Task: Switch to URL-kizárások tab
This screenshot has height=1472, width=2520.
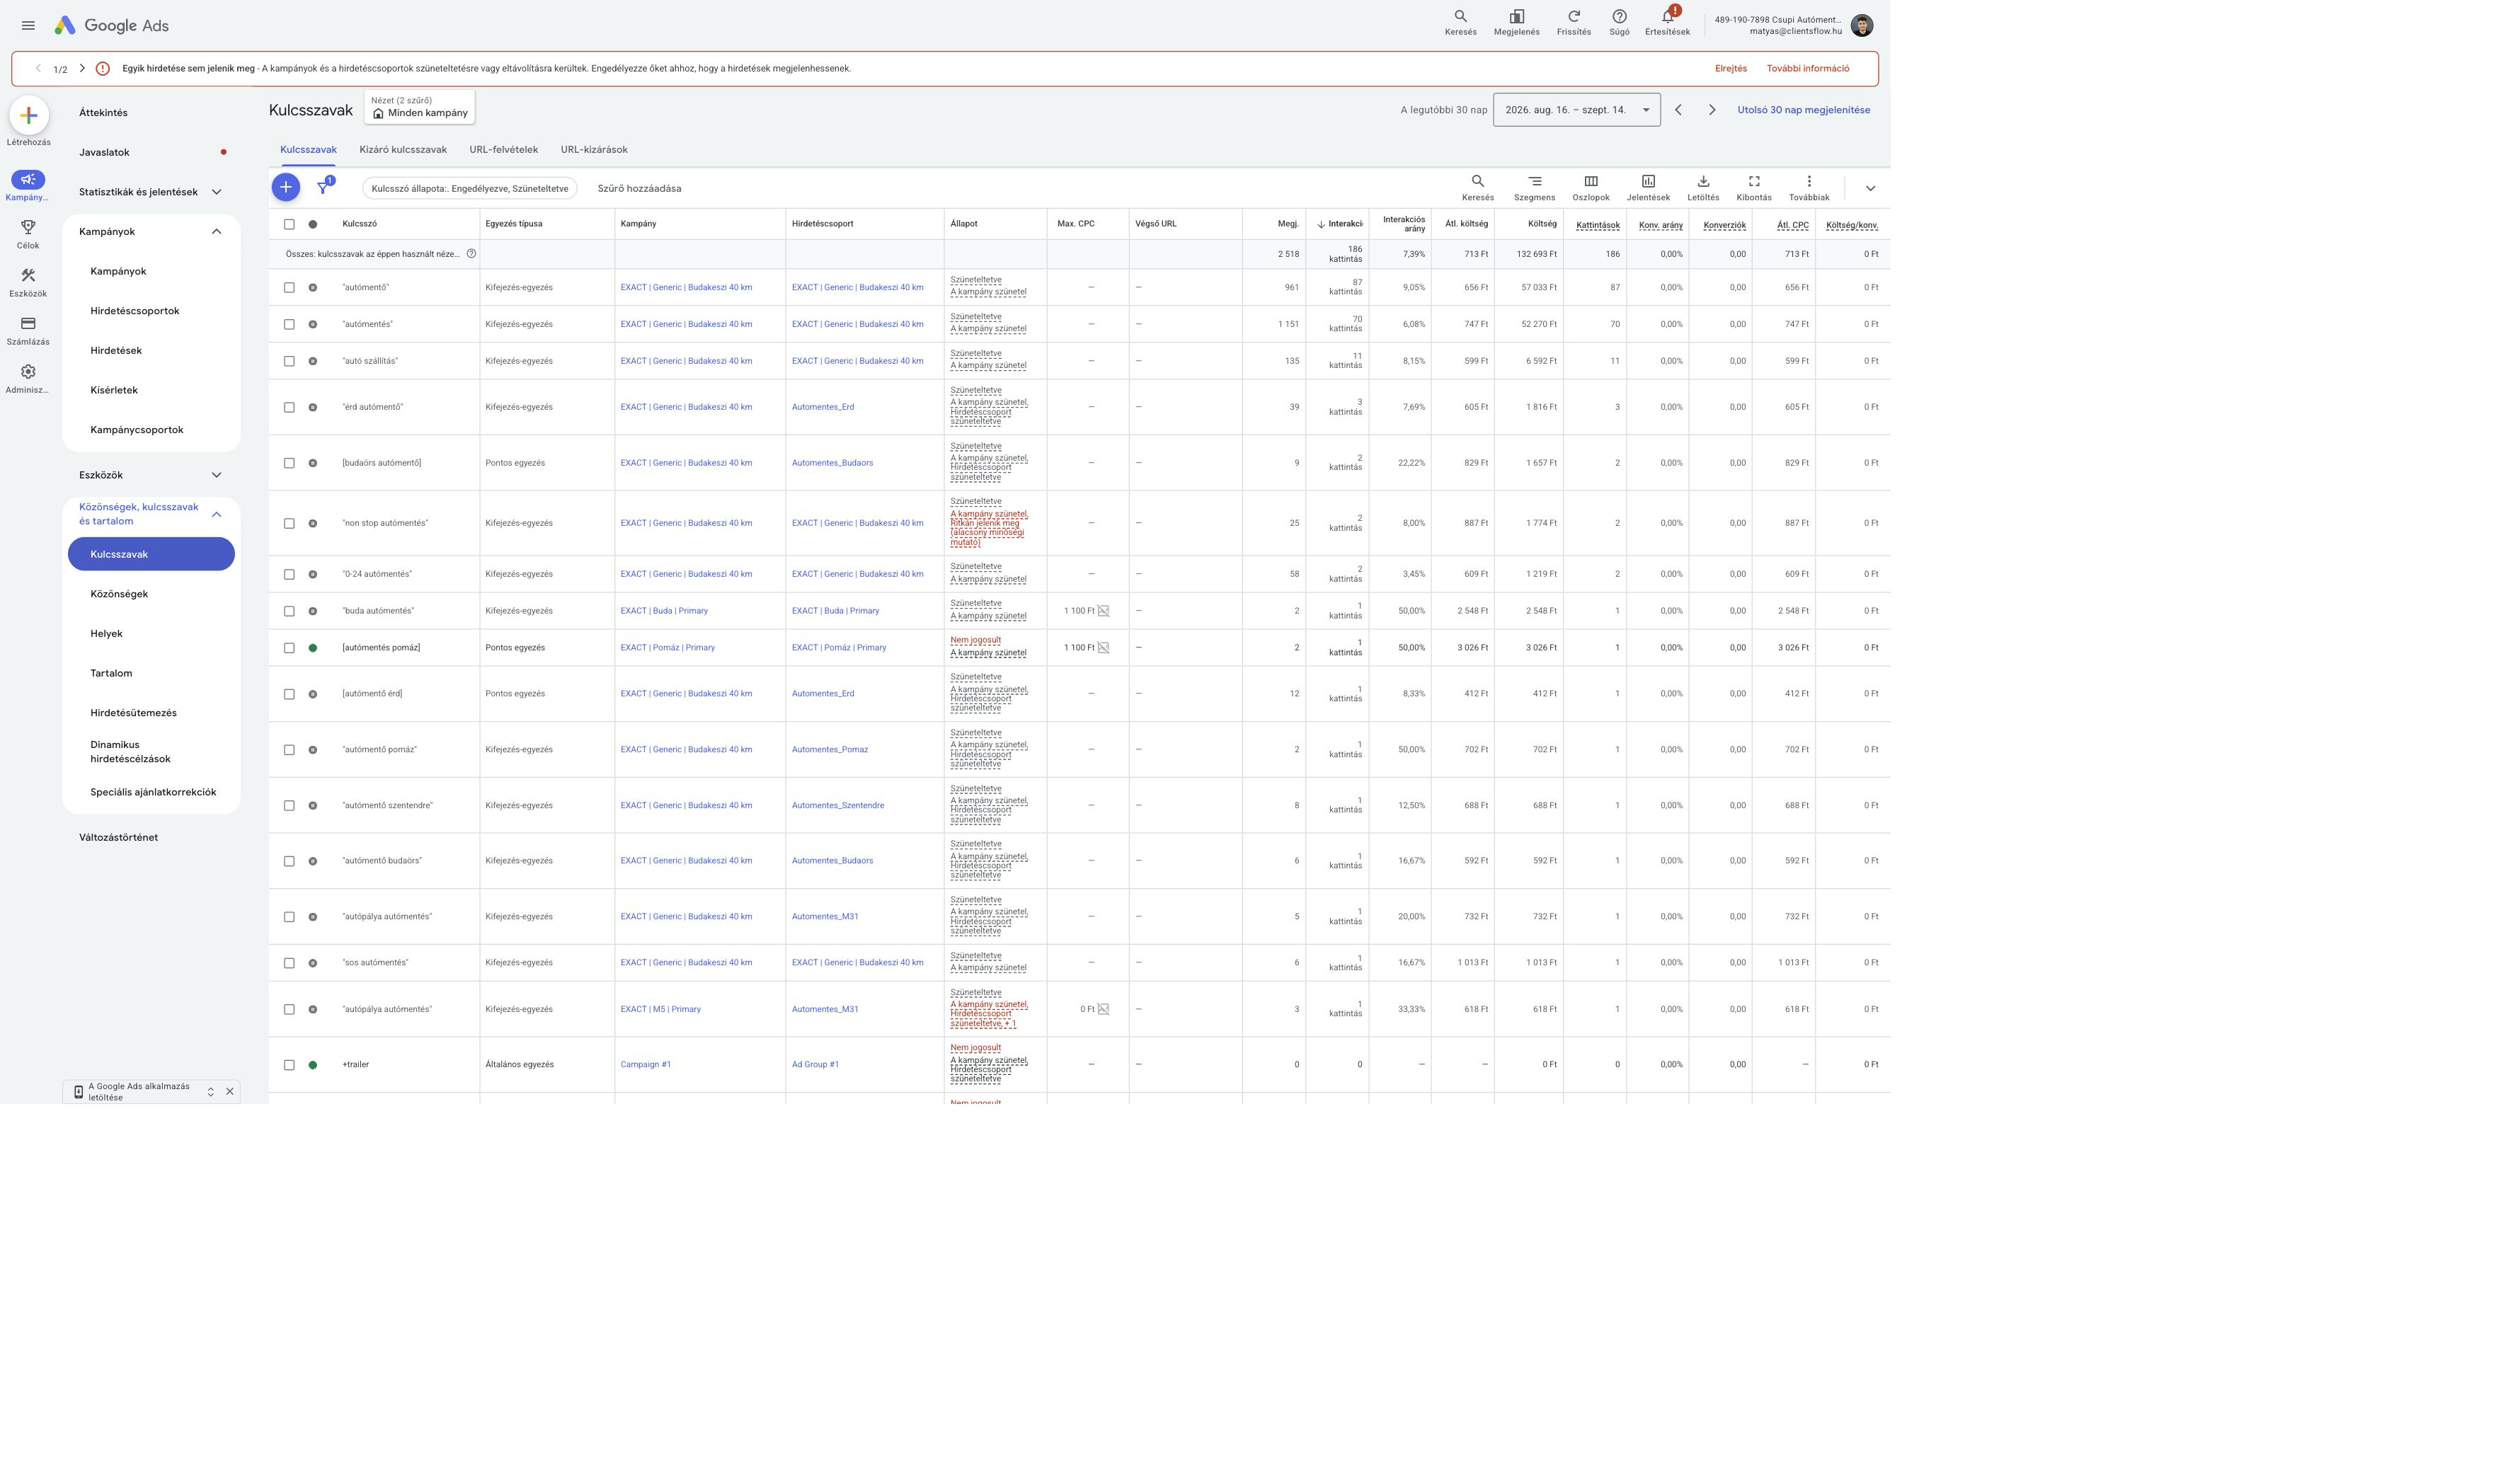Action: [x=594, y=150]
